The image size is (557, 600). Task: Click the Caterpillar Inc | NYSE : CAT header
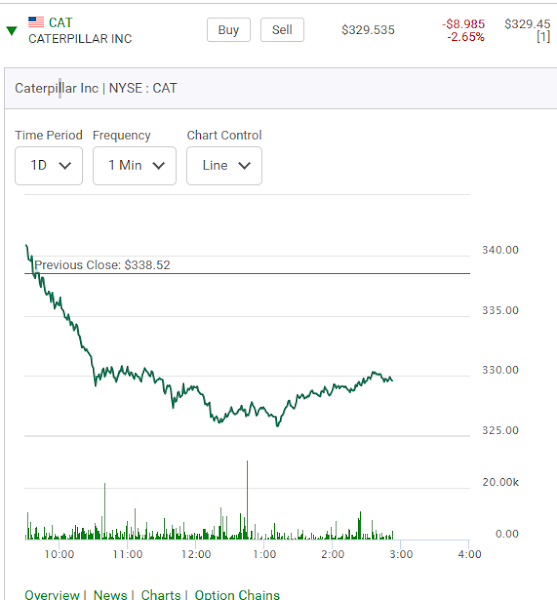click(x=96, y=88)
